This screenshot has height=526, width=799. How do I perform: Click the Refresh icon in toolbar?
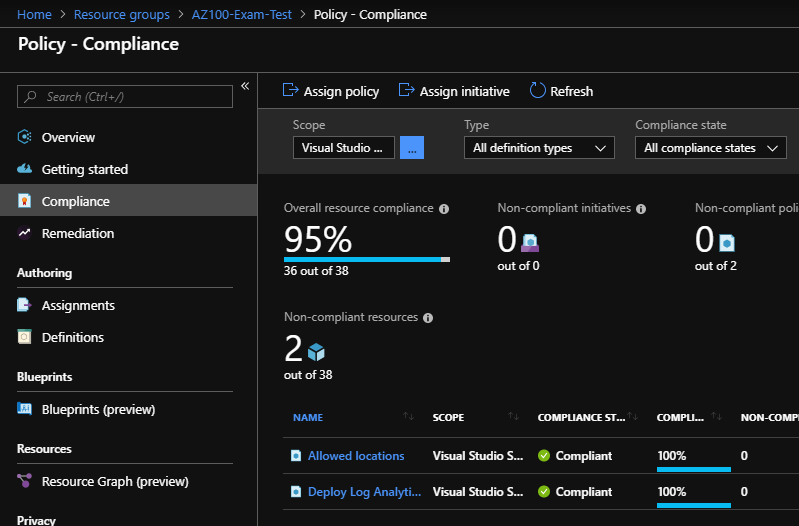click(x=537, y=90)
